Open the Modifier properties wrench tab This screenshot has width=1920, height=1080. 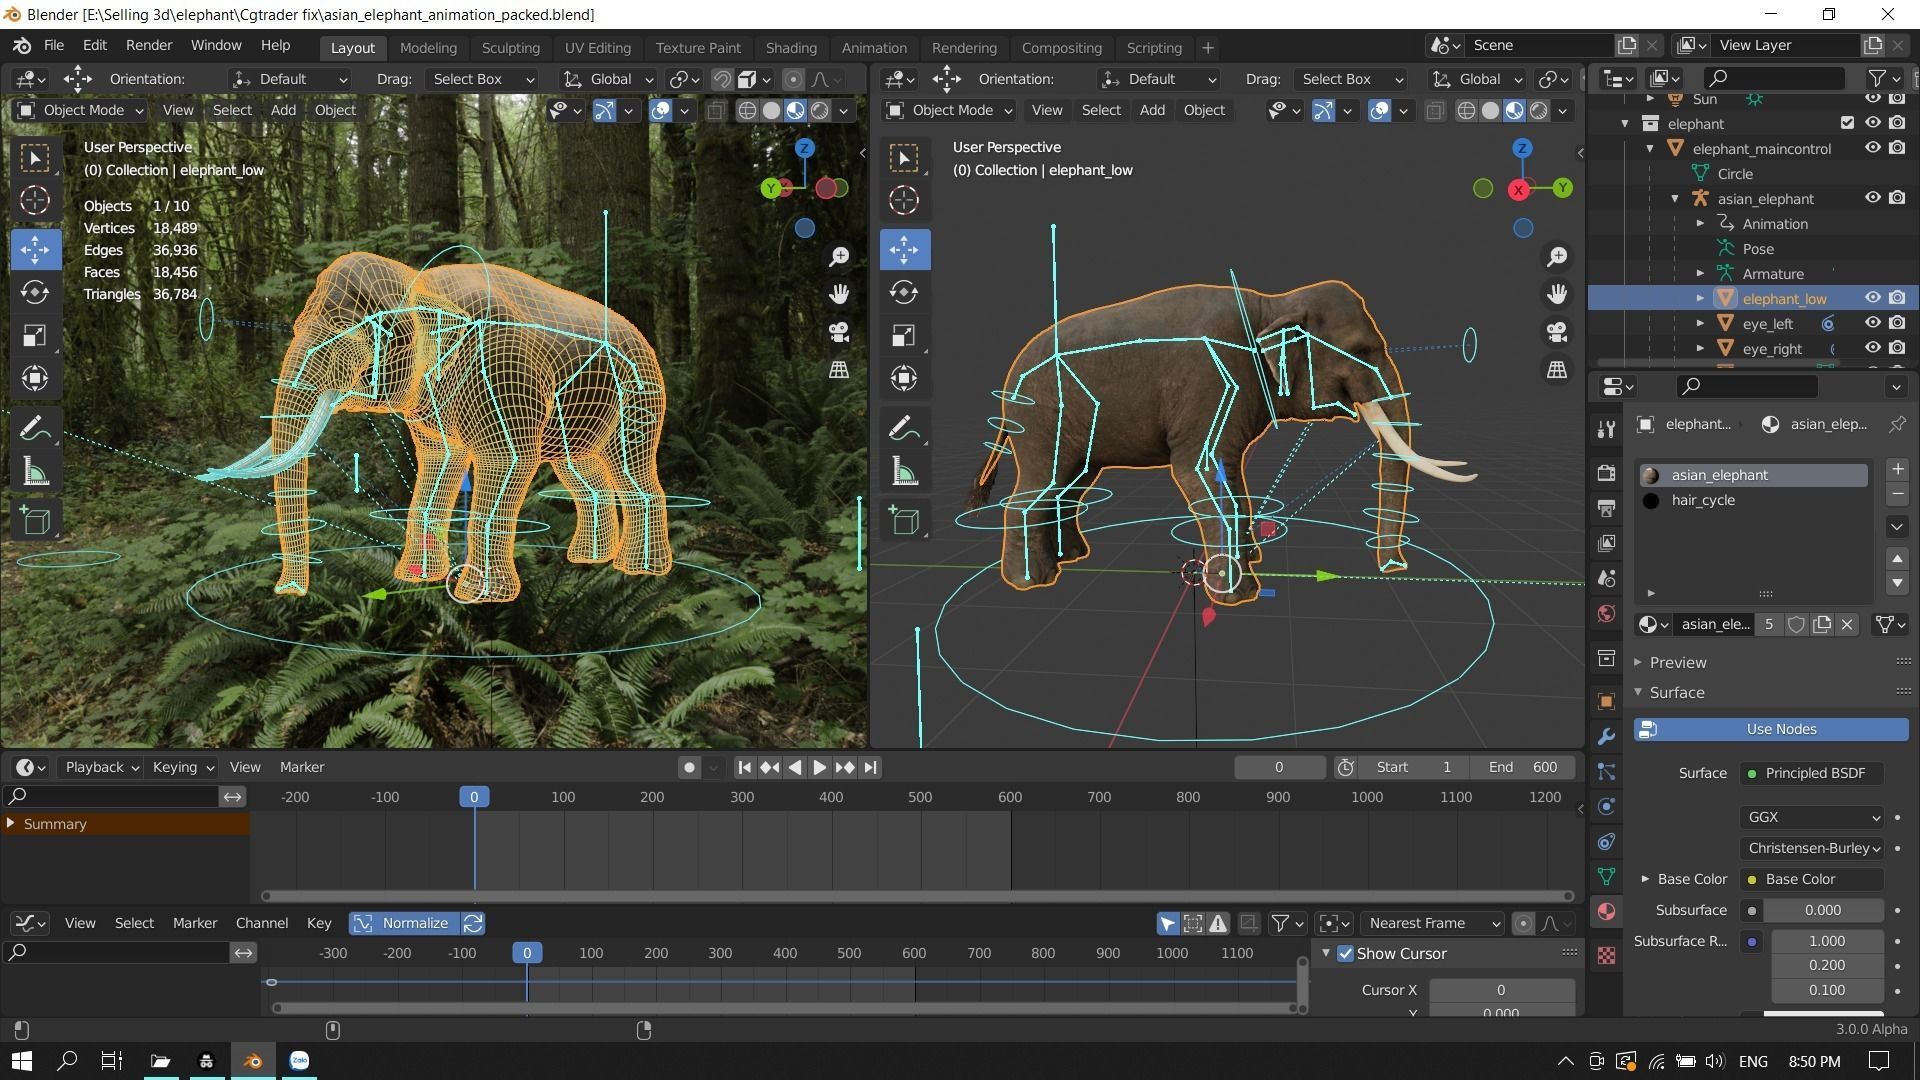[x=1606, y=737]
